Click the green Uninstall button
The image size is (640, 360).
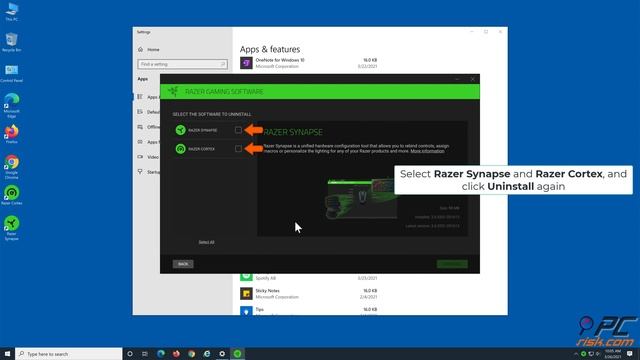pos(452,264)
